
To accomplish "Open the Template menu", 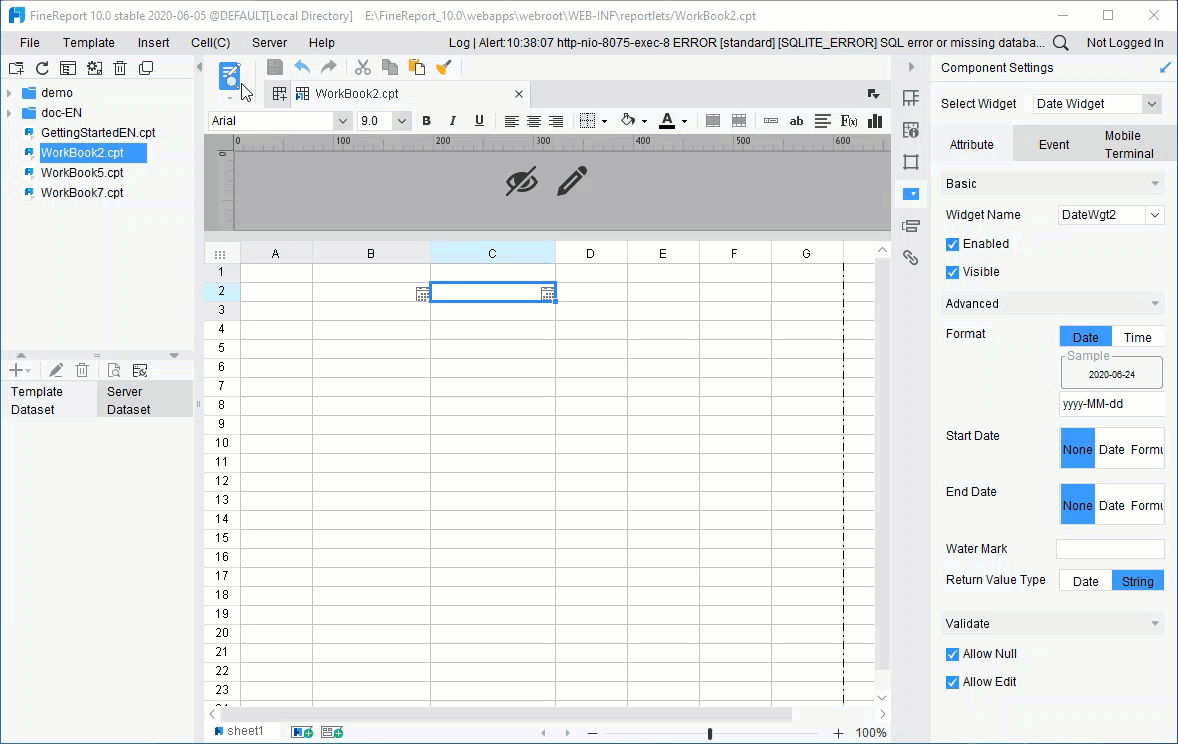I will click(89, 43).
